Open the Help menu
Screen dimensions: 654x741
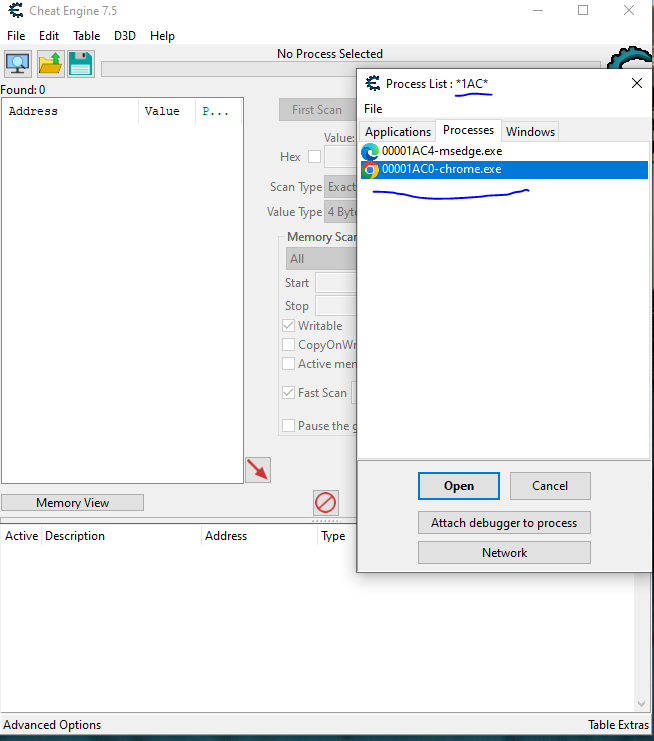[162, 36]
